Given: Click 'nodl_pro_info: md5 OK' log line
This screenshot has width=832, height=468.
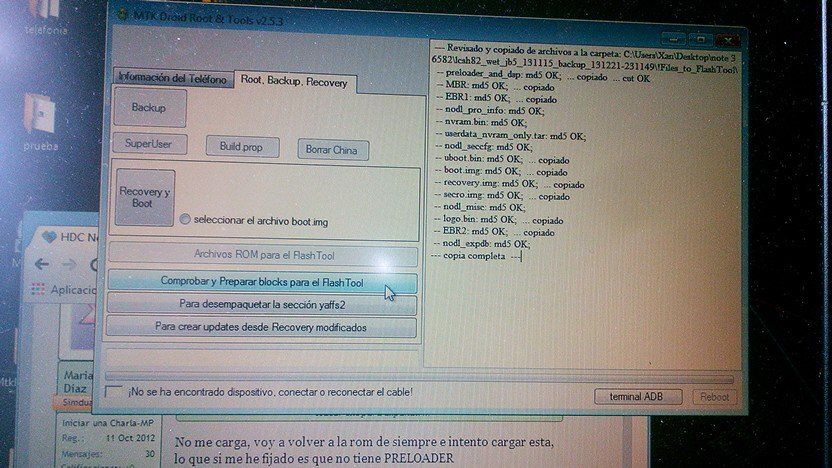Looking at the screenshot, I should (489, 111).
